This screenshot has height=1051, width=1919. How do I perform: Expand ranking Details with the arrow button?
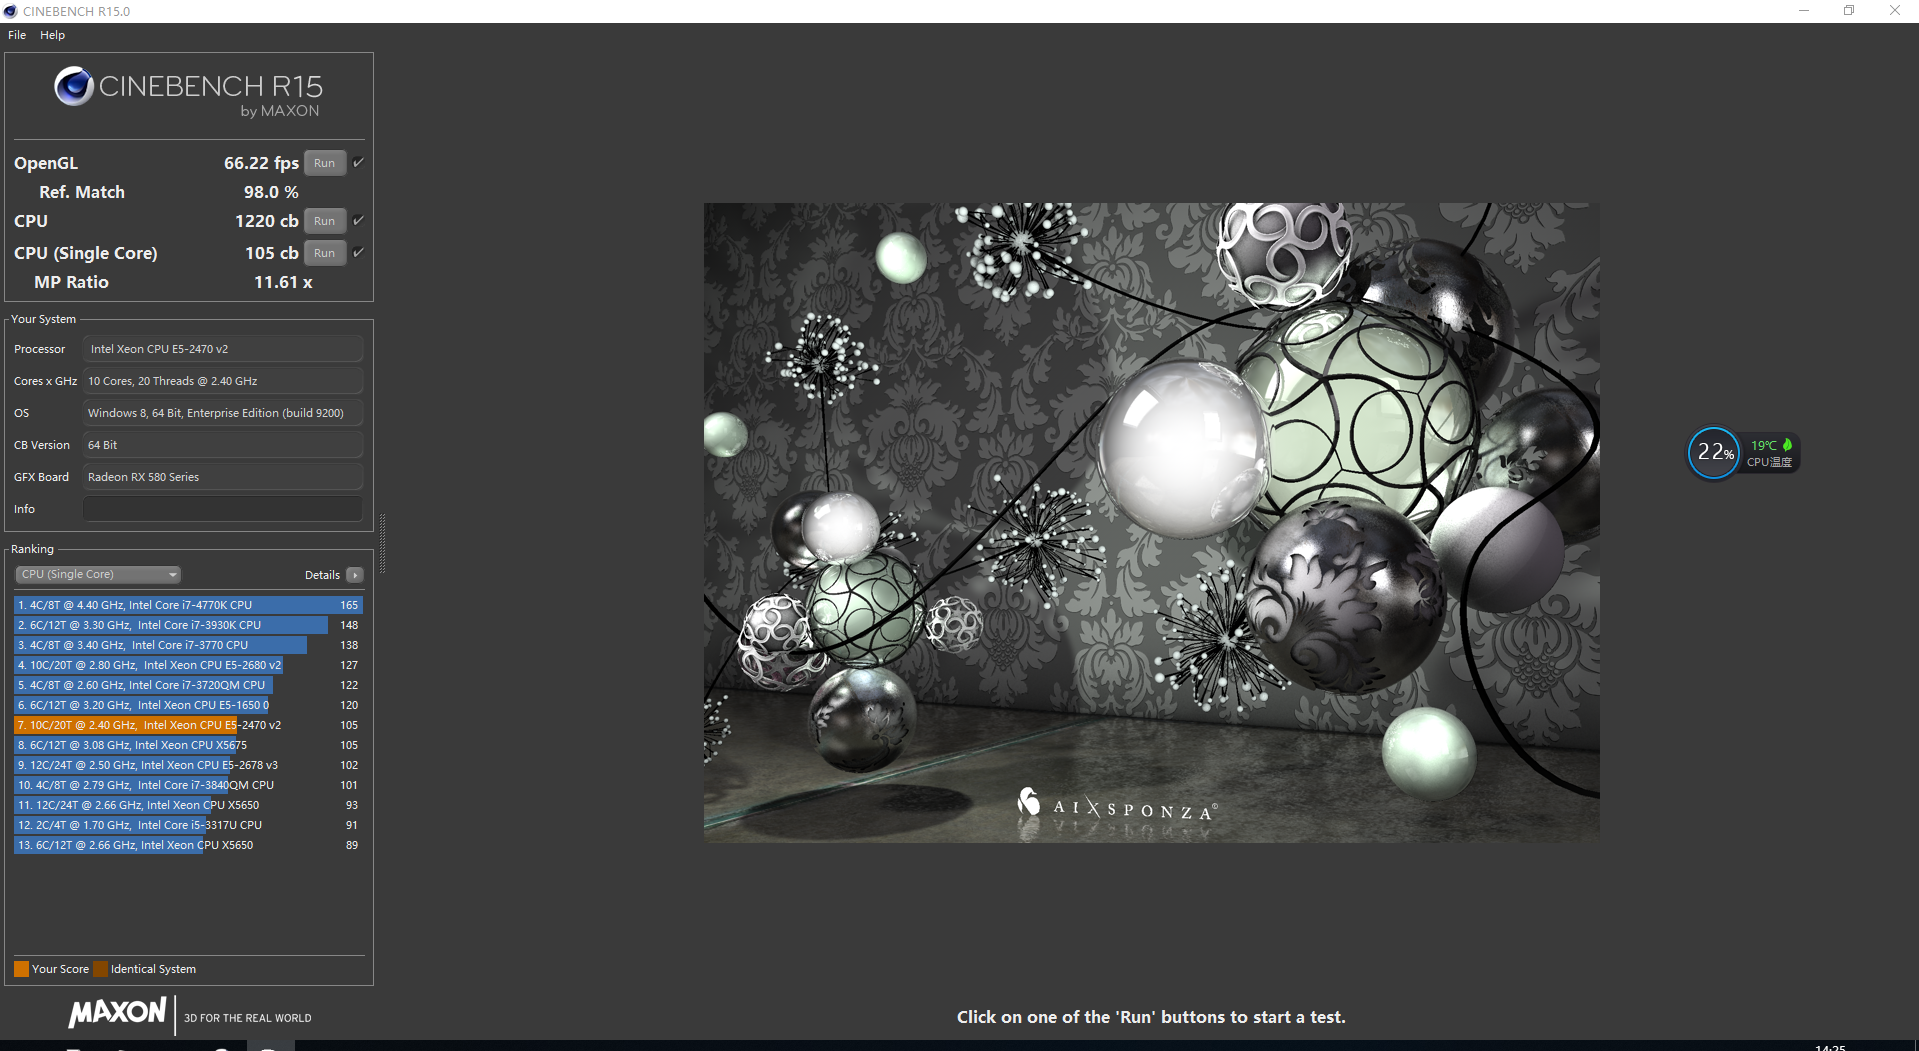pyautogui.click(x=354, y=575)
